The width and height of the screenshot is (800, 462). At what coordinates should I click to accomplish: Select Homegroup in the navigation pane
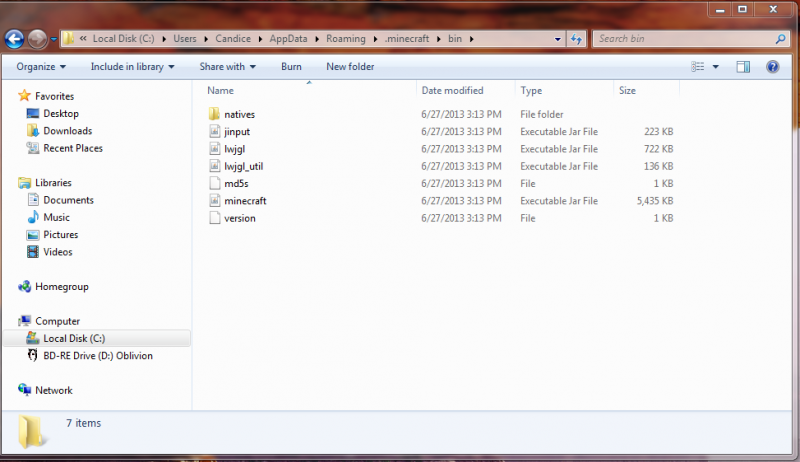click(61, 287)
